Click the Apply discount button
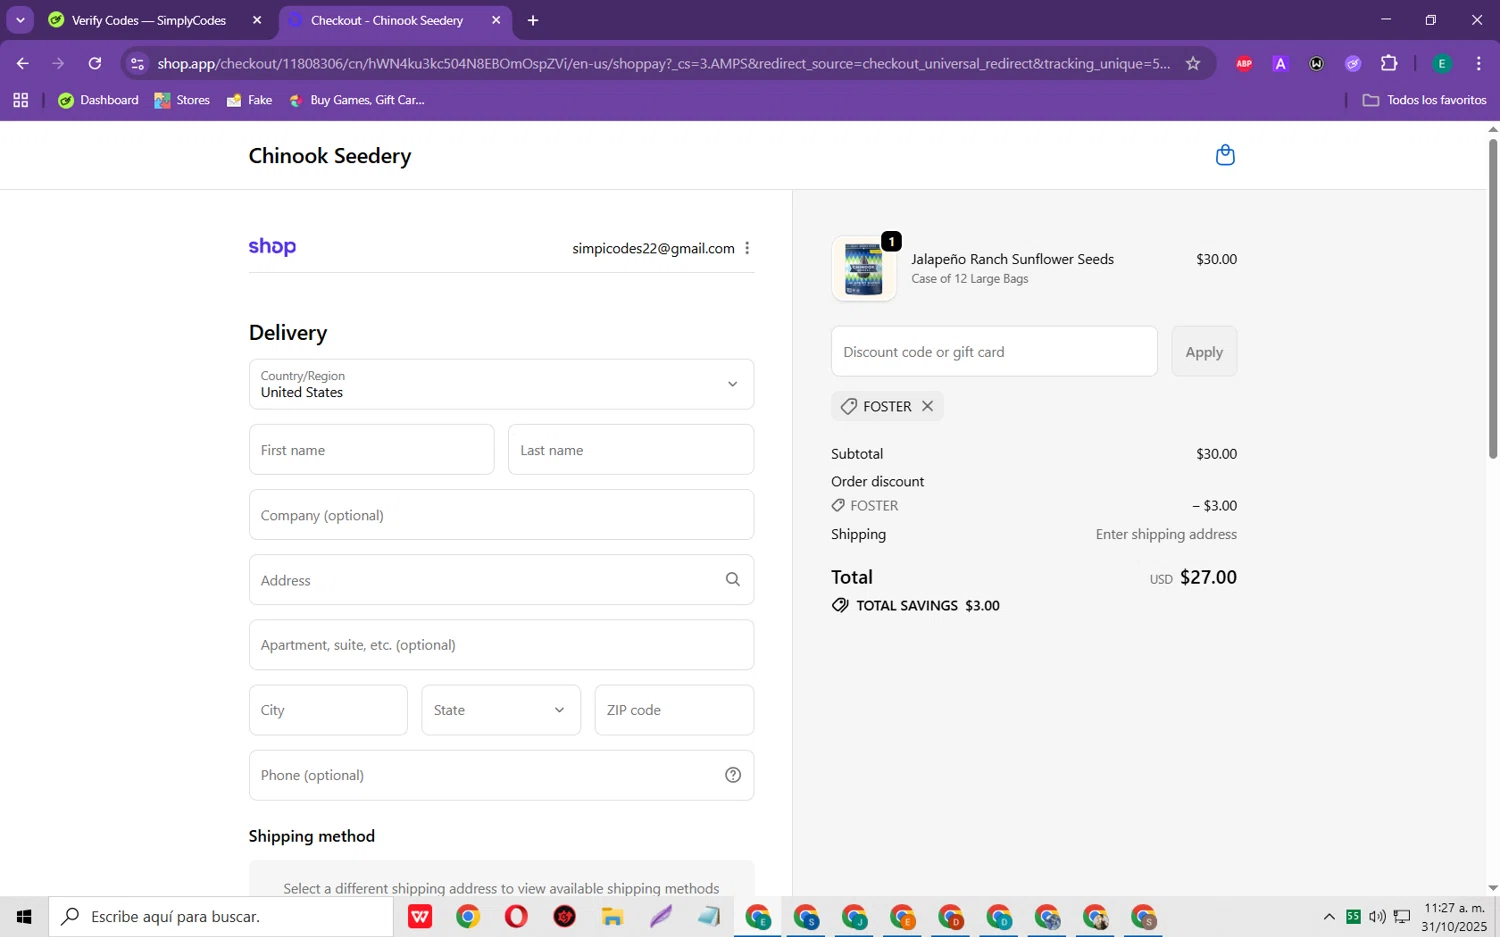 1204,352
